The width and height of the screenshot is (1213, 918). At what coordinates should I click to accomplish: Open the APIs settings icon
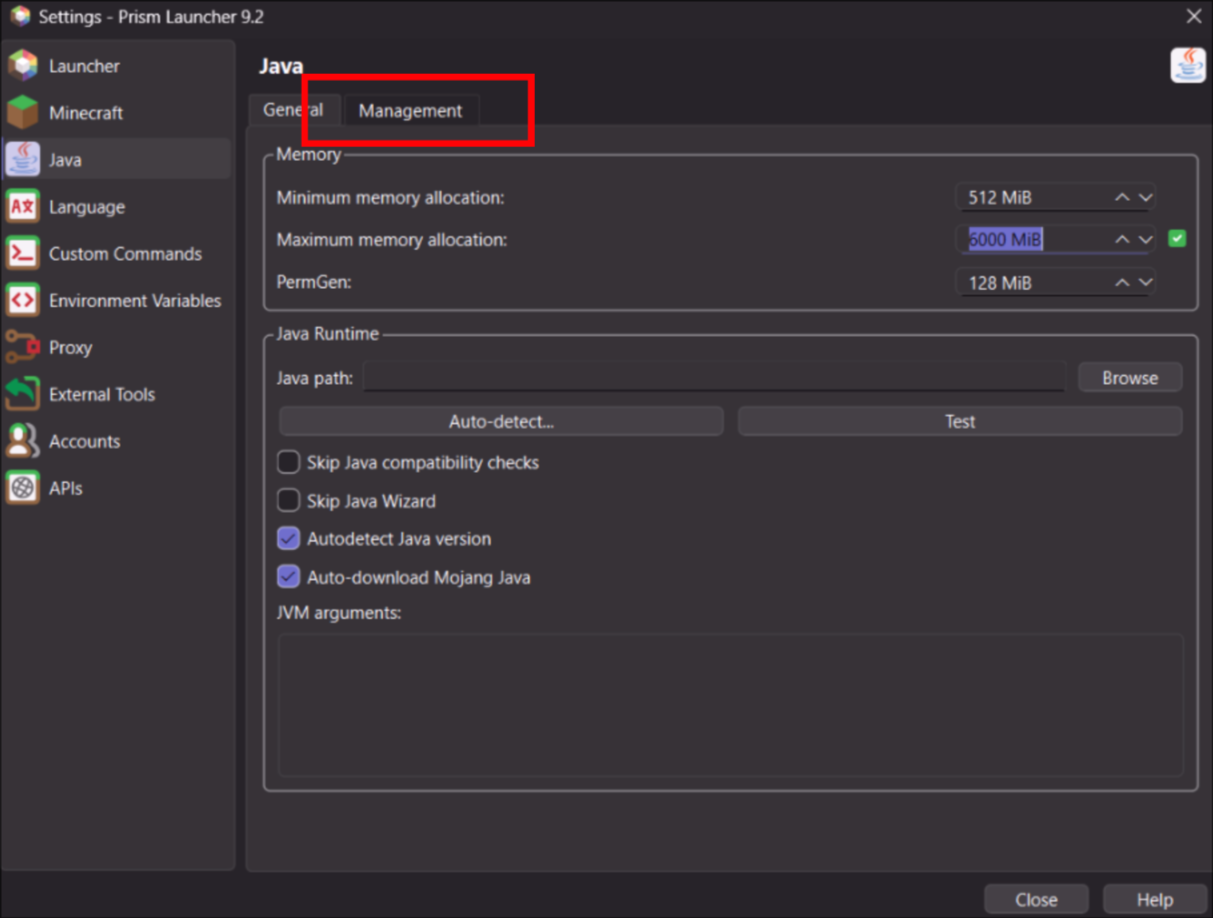pos(23,488)
